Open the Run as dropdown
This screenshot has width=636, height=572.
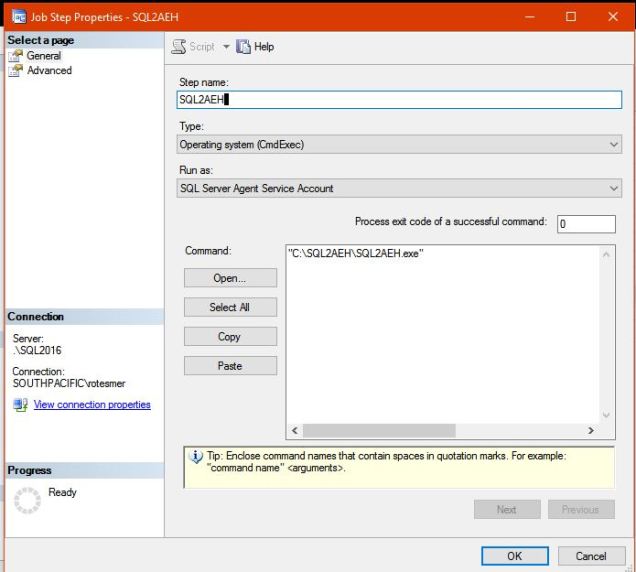click(399, 188)
